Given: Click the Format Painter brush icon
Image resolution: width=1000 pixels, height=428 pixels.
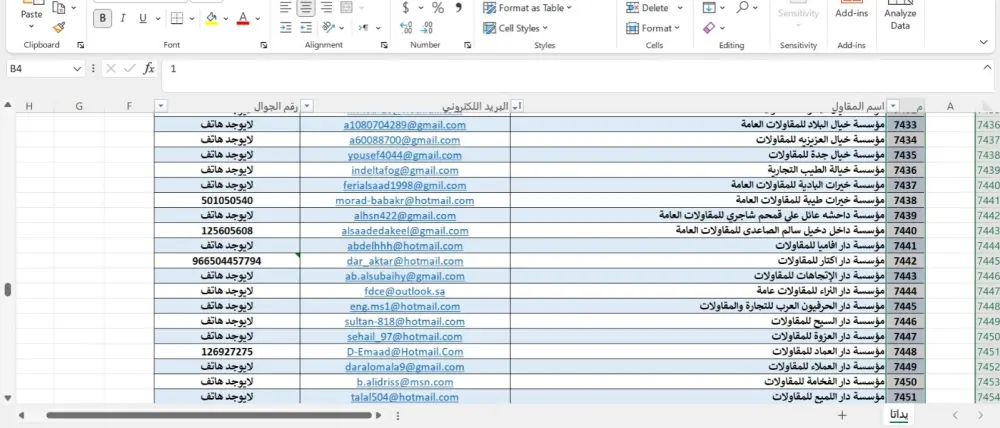Looking at the screenshot, I should [x=59, y=27].
